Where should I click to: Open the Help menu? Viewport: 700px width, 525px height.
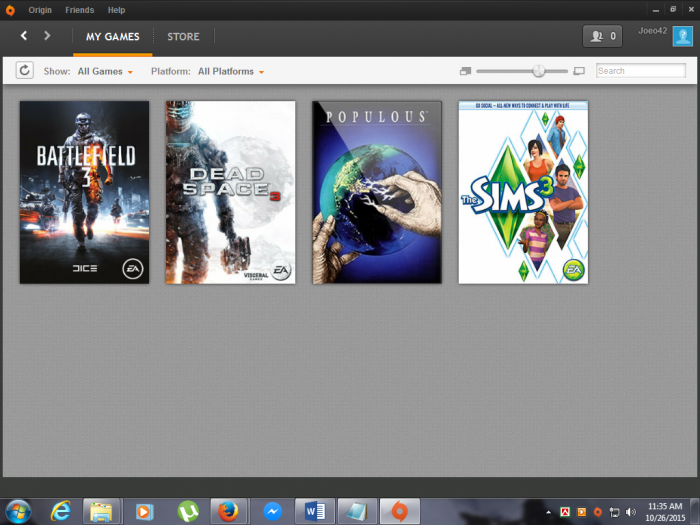(x=116, y=10)
